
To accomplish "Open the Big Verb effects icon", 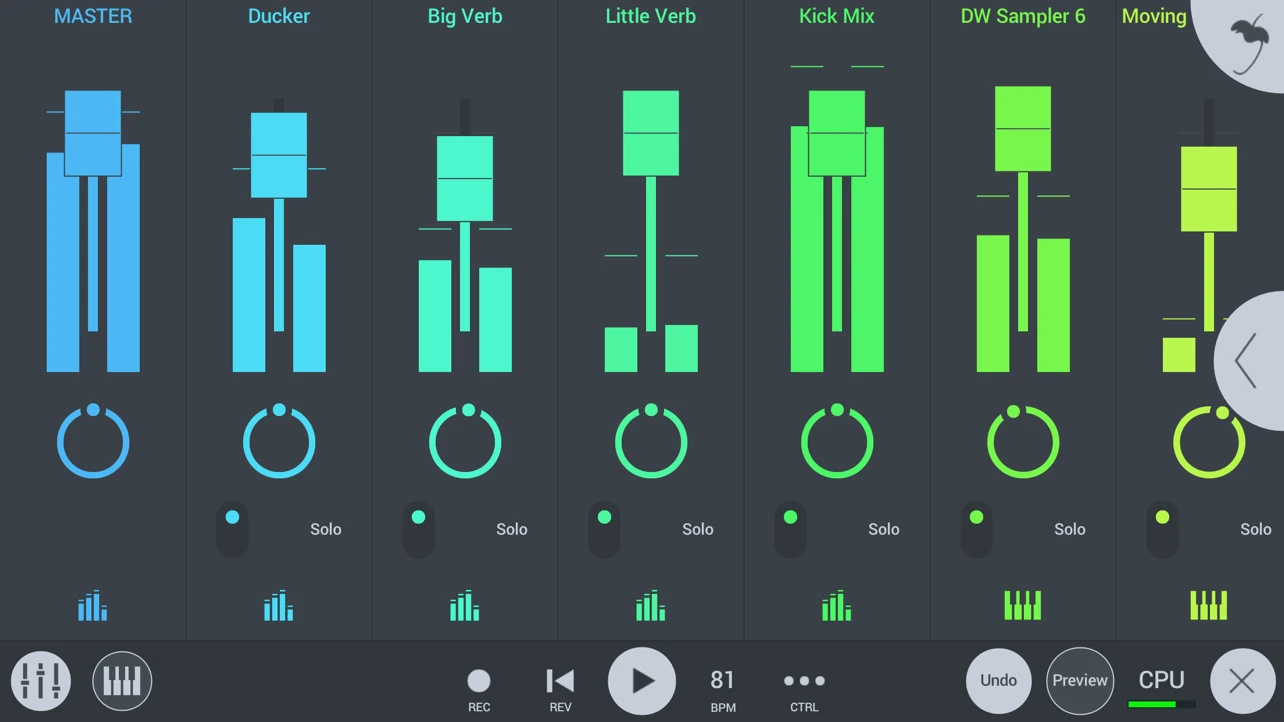I will (x=465, y=606).
